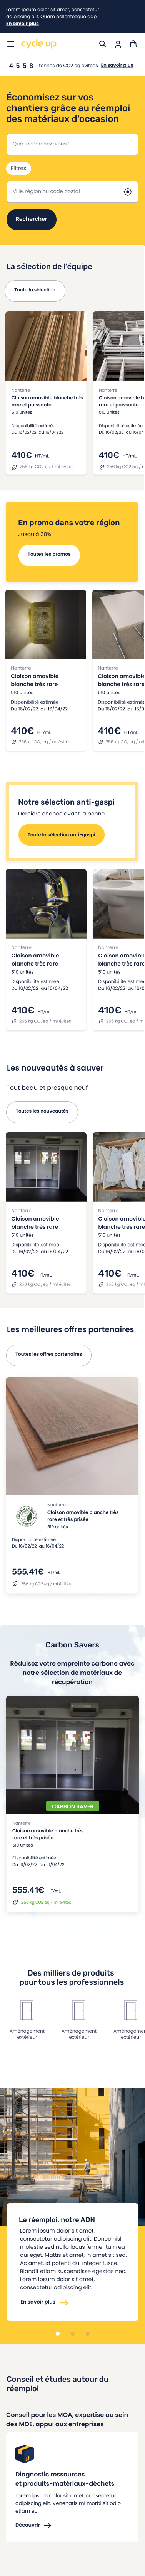Open 'Toutes les promos' button

tap(49, 554)
